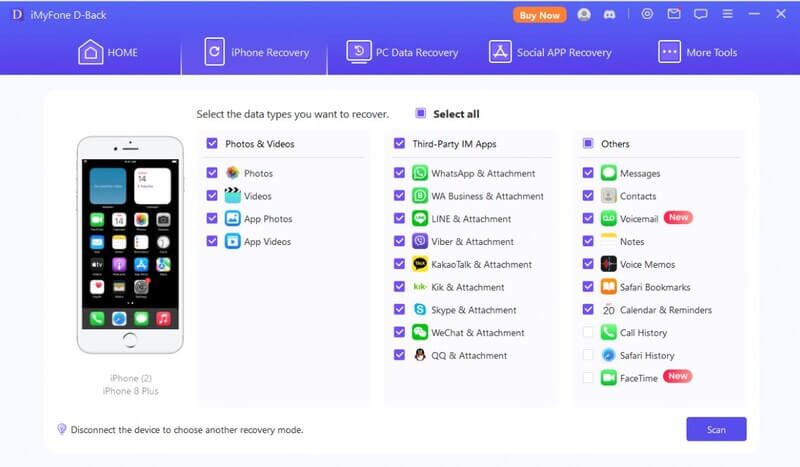Click the WhatsApp icon
The image size is (800, 467).
[x=420, y=173]
